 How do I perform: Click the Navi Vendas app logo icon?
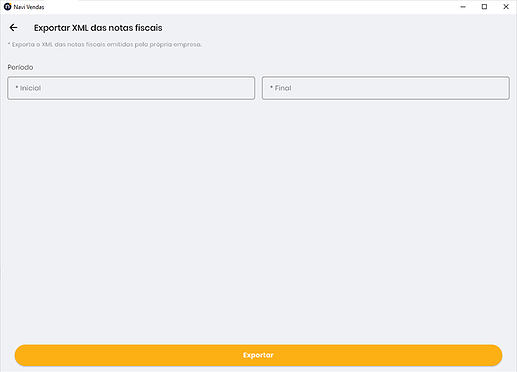(7, 7)
